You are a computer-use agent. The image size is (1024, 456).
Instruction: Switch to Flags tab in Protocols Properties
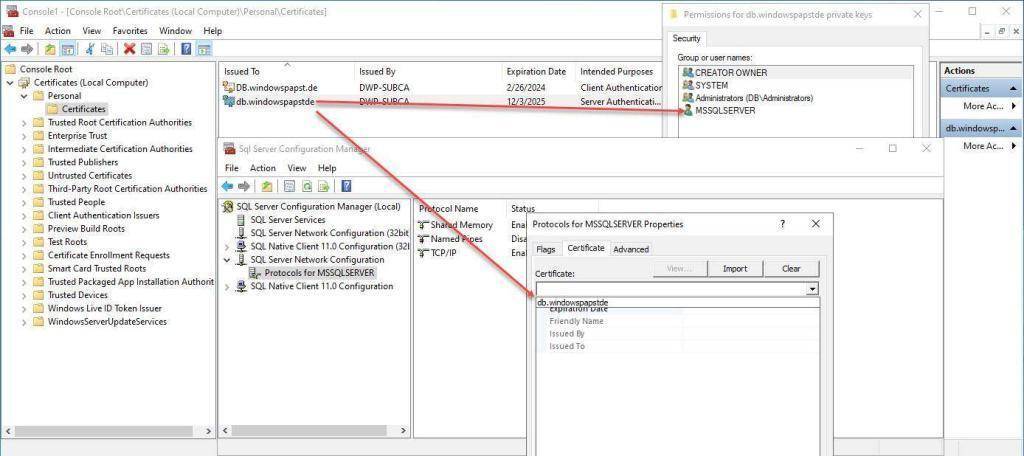[545, 250]
